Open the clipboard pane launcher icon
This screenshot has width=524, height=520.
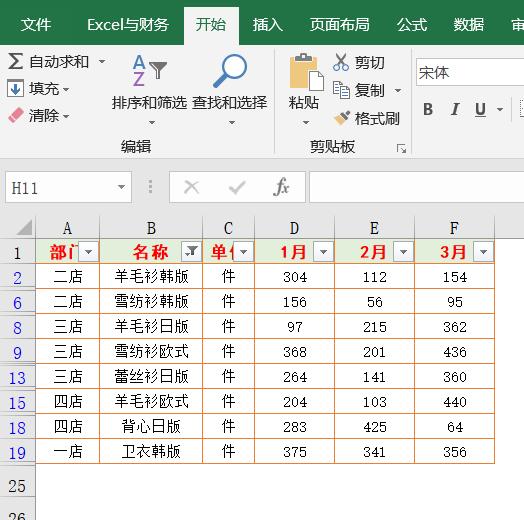tap(401, 148)
